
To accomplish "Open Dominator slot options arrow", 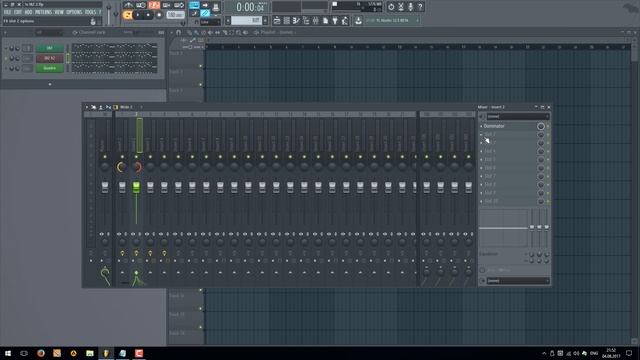I will pos(481,126).
